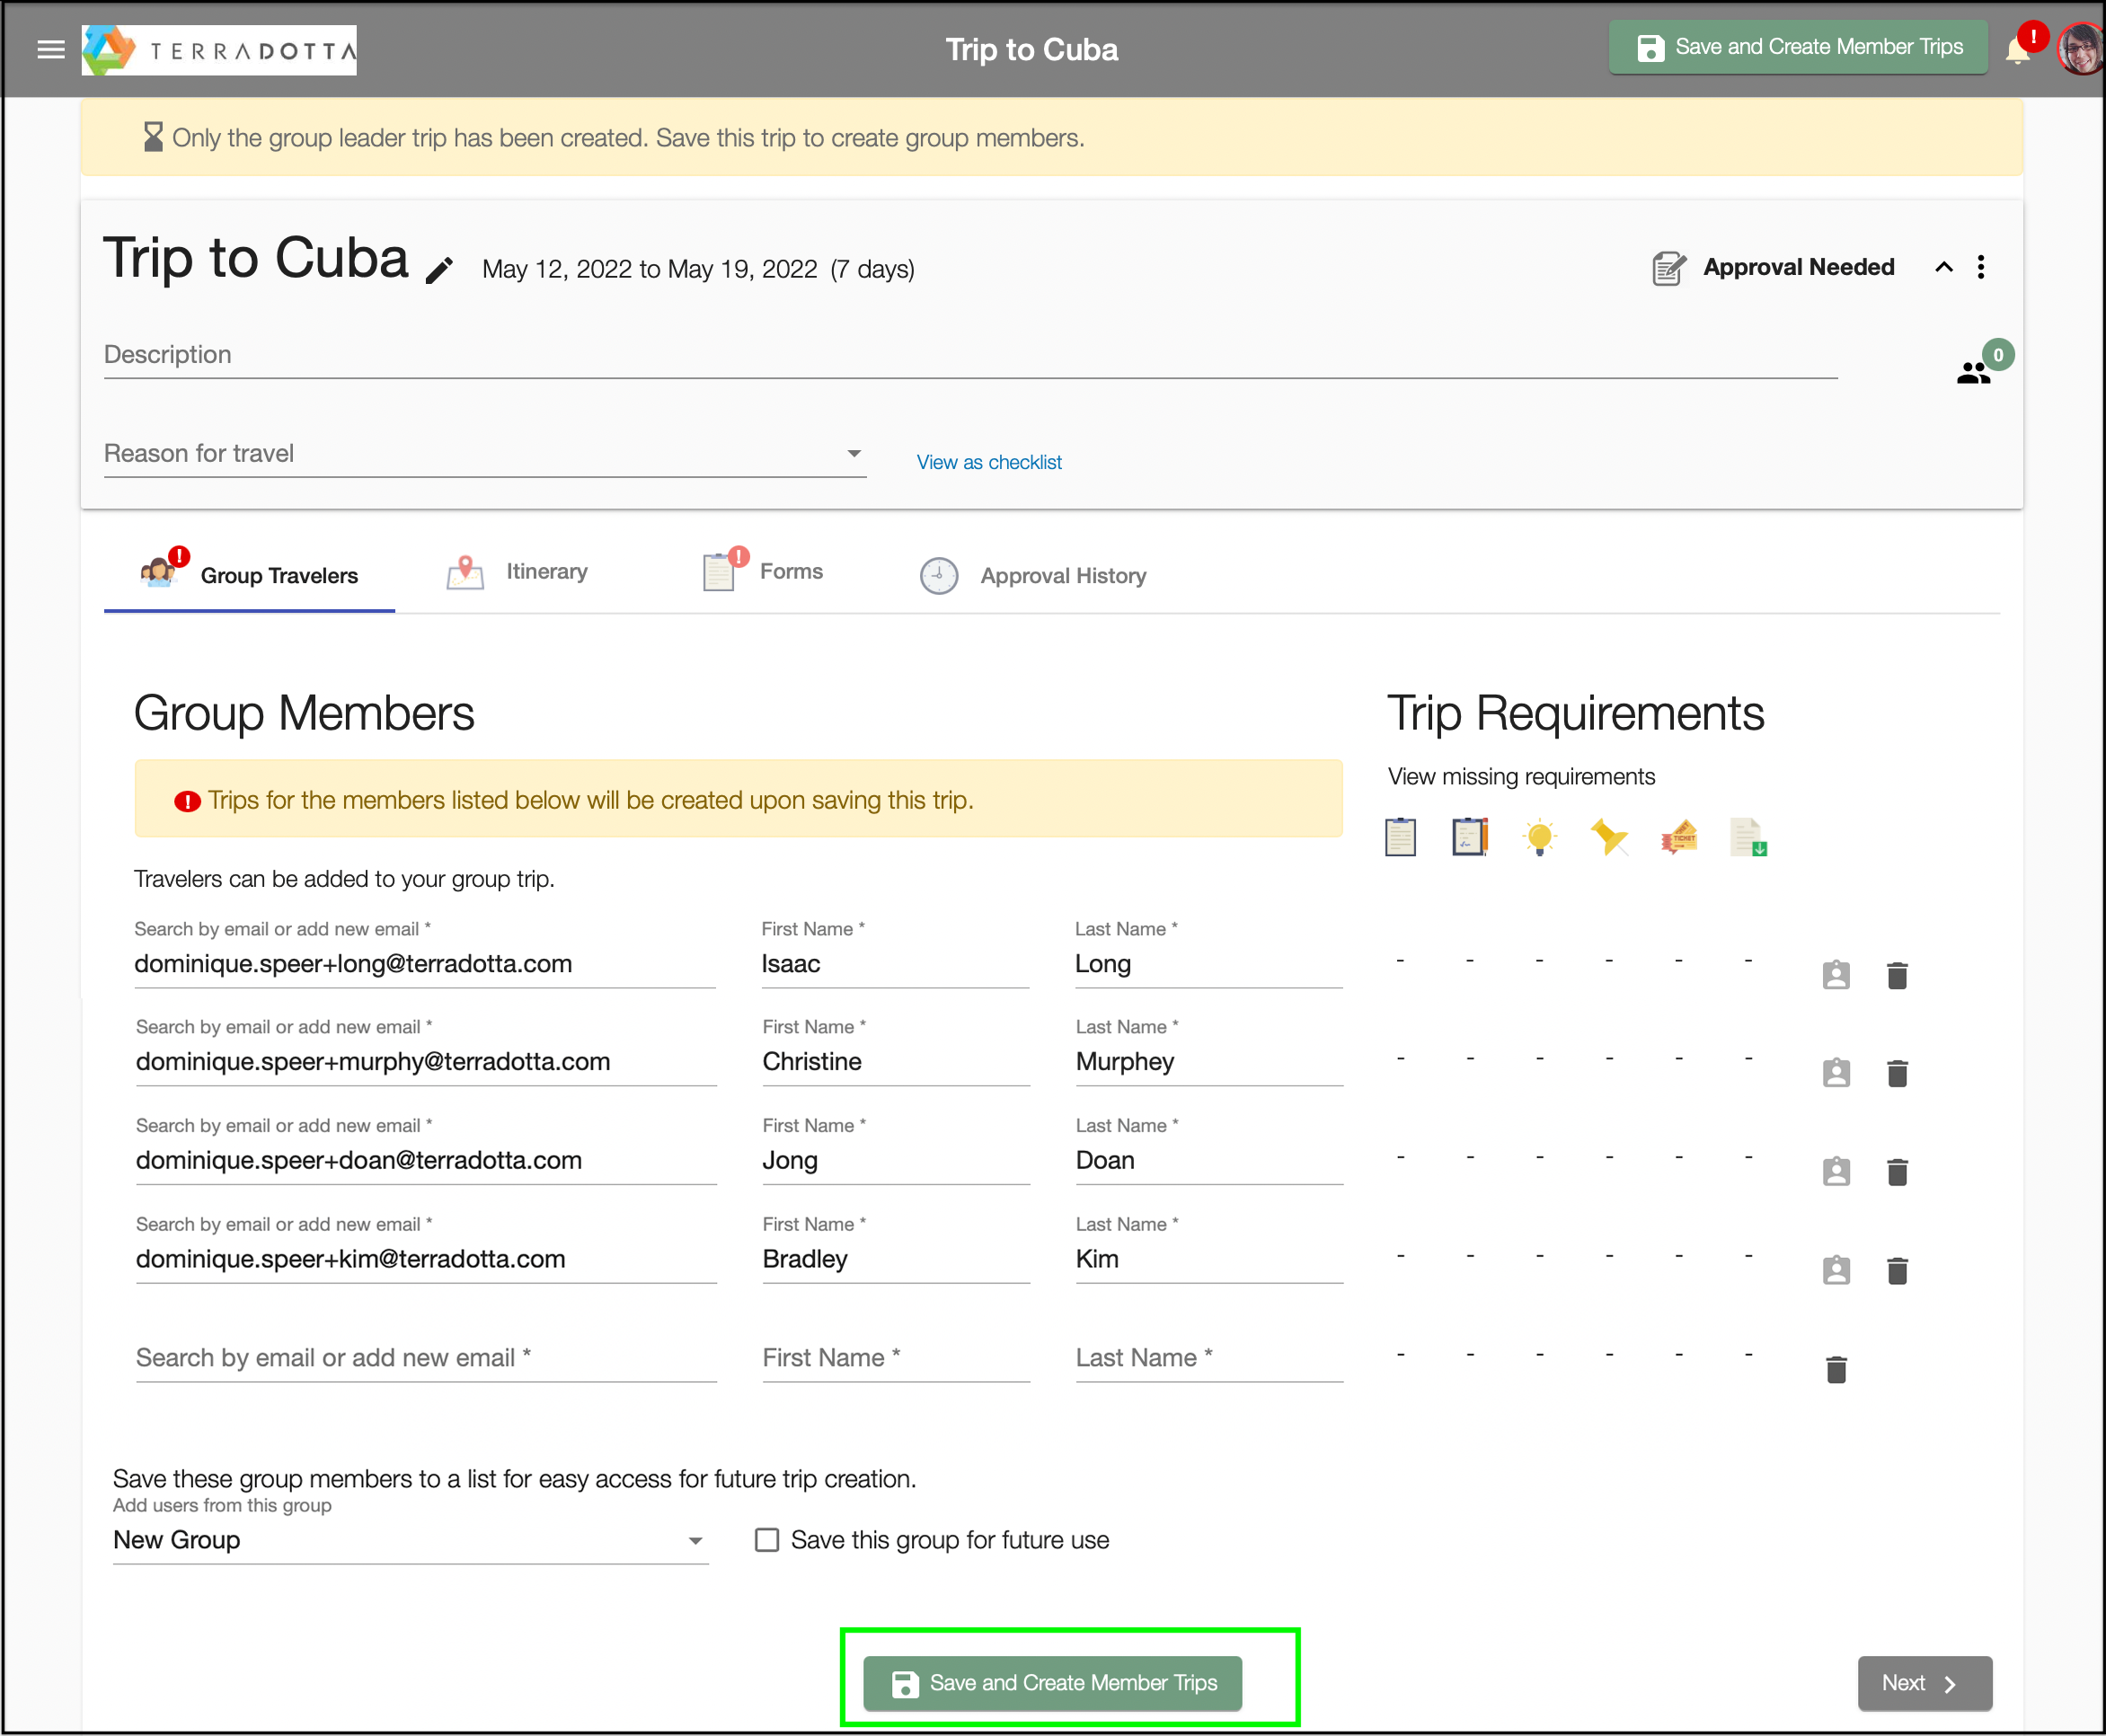The width and height of the screenshot is (2106, 1736).
Task: Click the light bulb requirement icon
Action: (x=1540, y=837)
